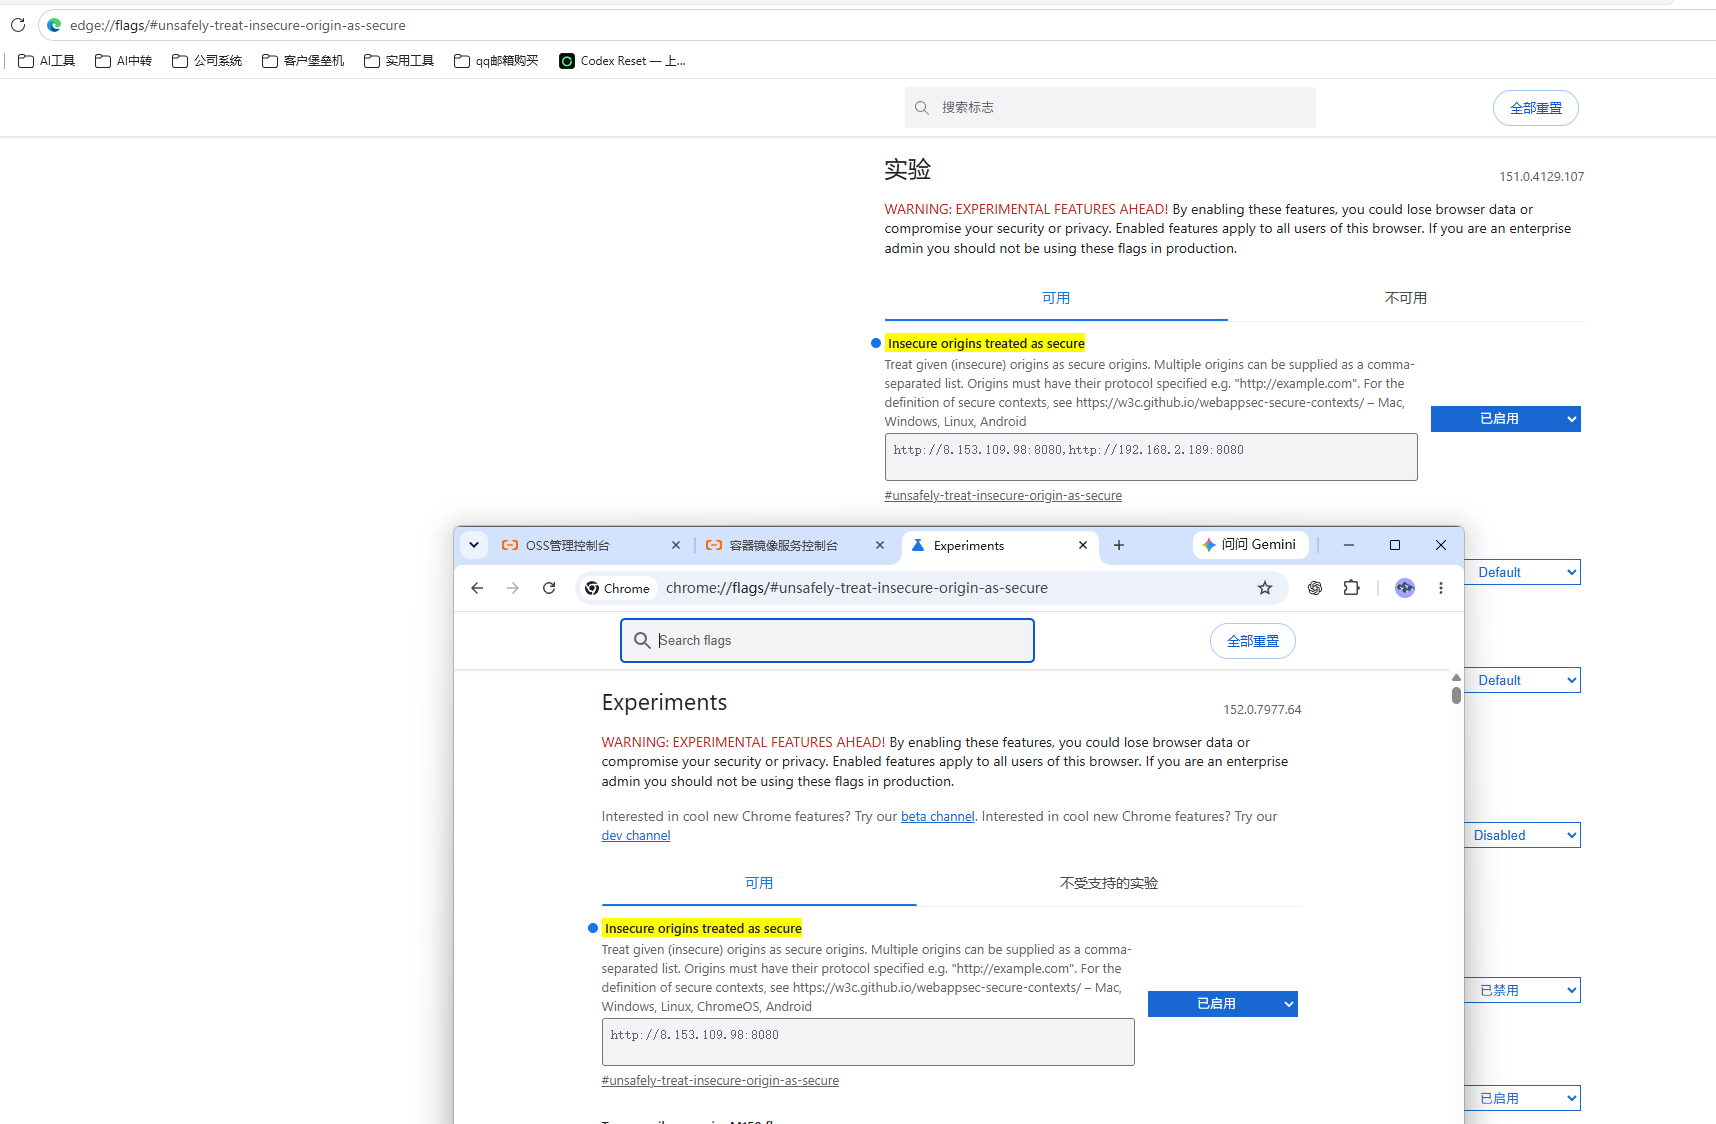This screenshot has height=1124, width=1716.
Task: Open the 公司系统 bookmark folder
Action: click(207, 61)
